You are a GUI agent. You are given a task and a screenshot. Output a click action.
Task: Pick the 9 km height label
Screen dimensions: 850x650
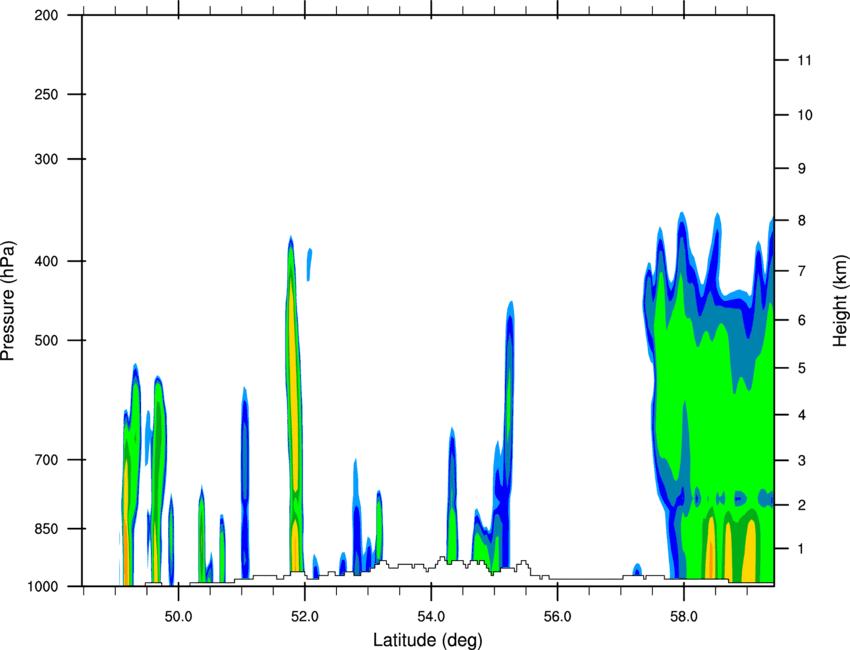(x=802, y=169)
